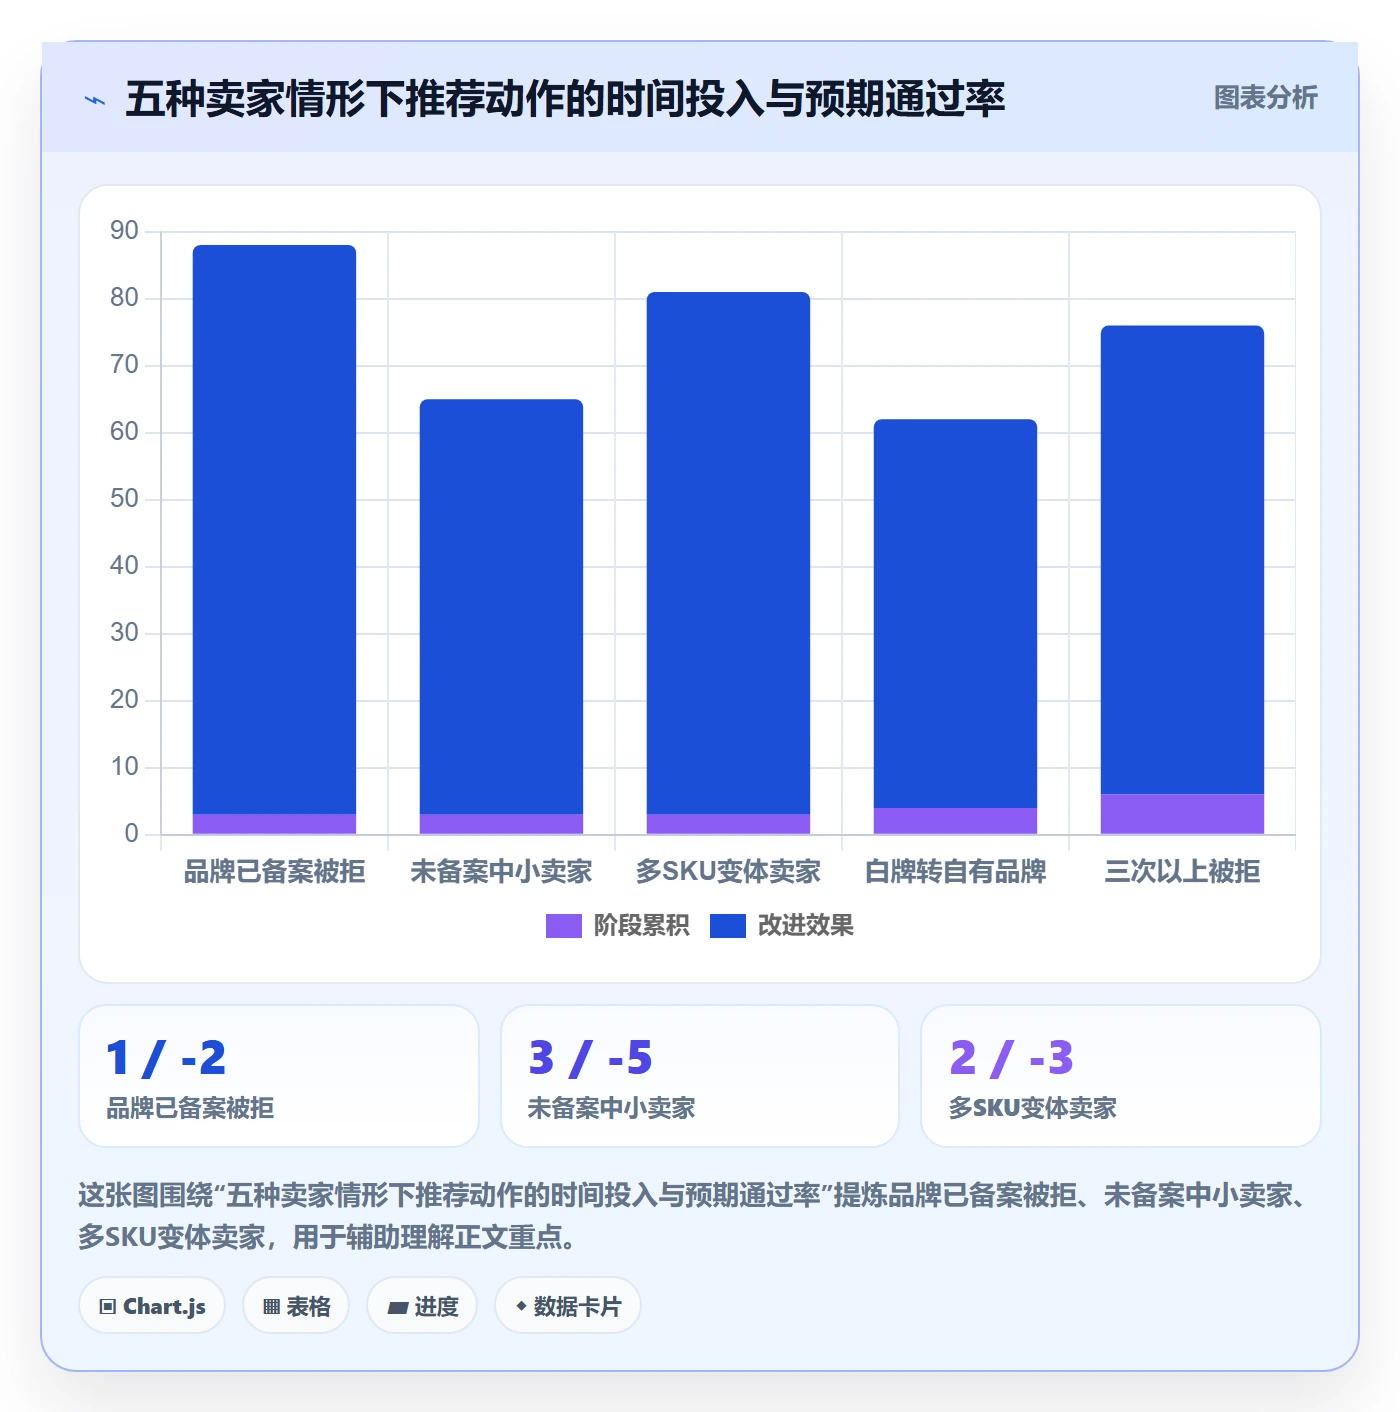The image size is (1400, 1412).
Task: Select the 进度 tag chip
Action: click(422, 1306)
